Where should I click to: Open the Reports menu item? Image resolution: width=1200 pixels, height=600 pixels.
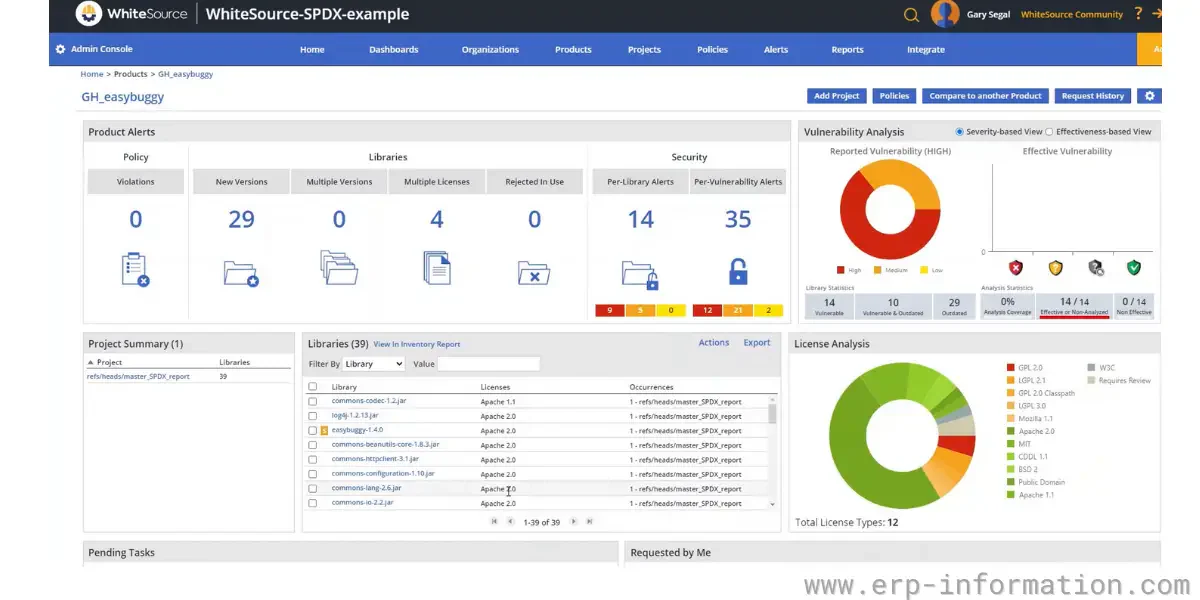[x=847, y=49]
